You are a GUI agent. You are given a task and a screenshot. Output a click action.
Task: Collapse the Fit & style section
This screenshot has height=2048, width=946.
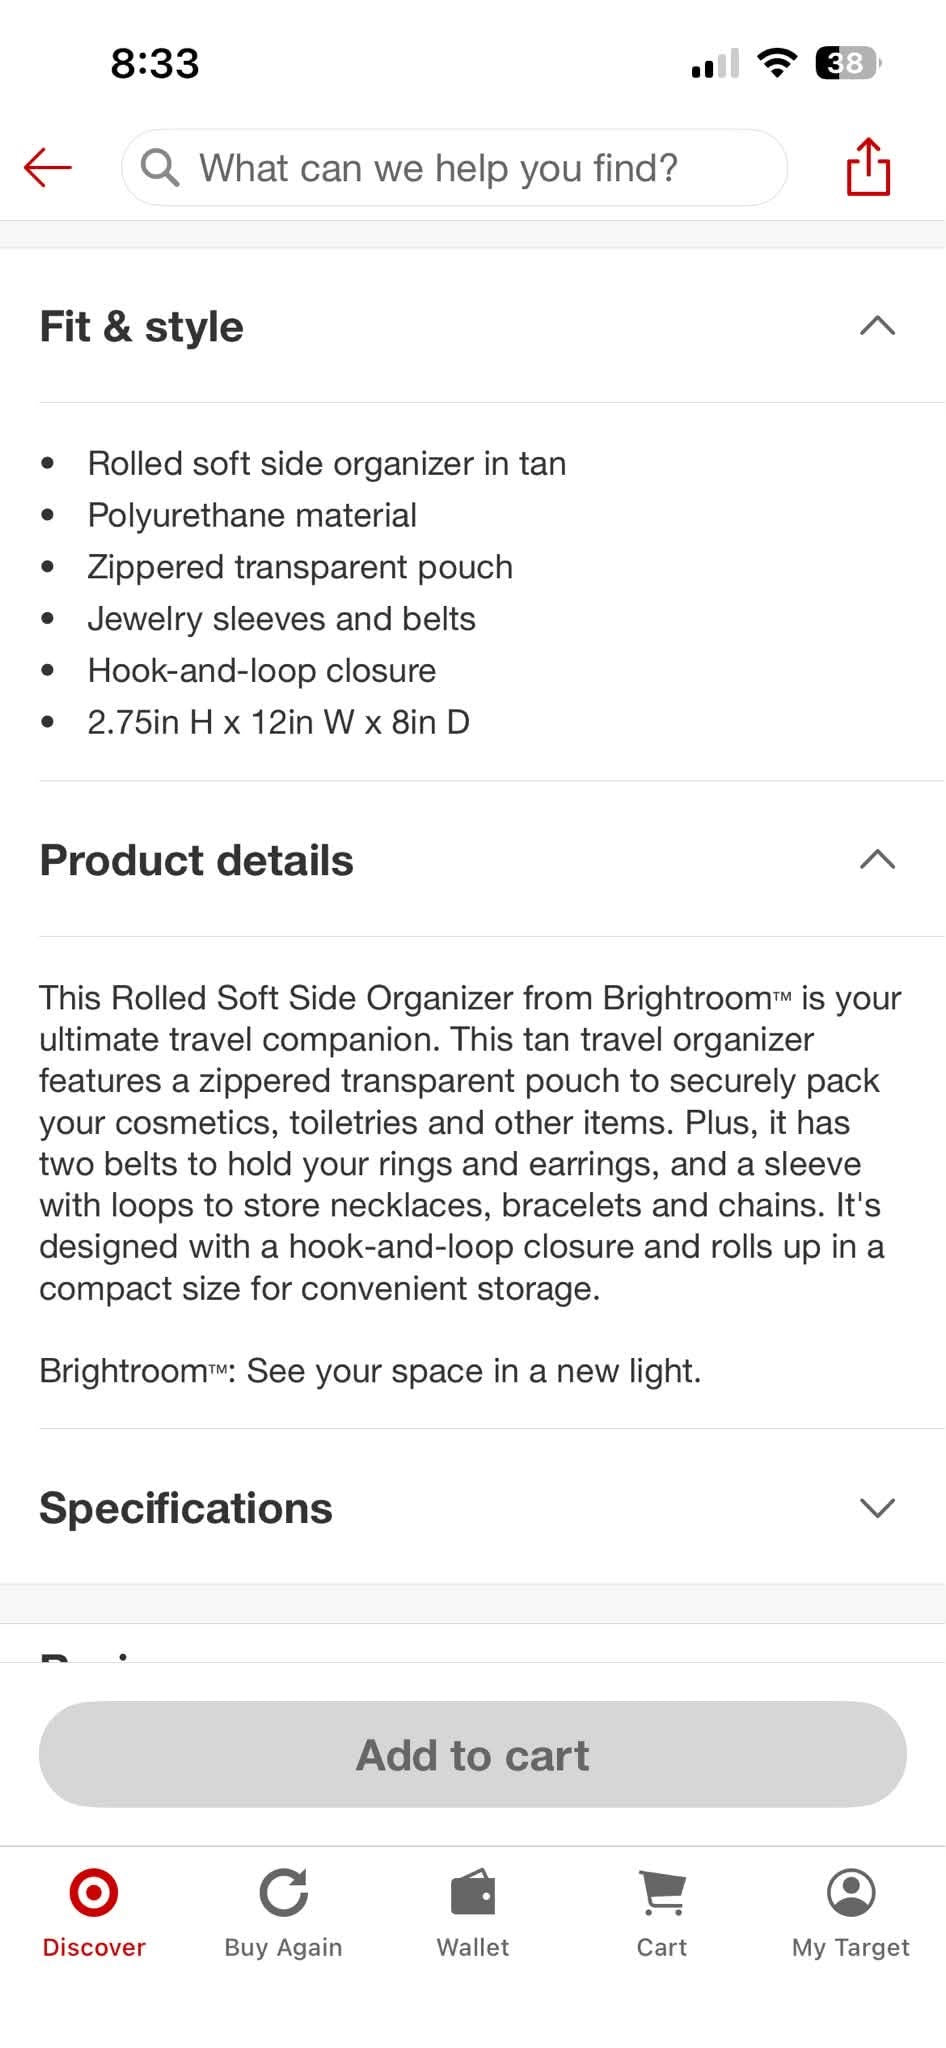click(877, 326)
